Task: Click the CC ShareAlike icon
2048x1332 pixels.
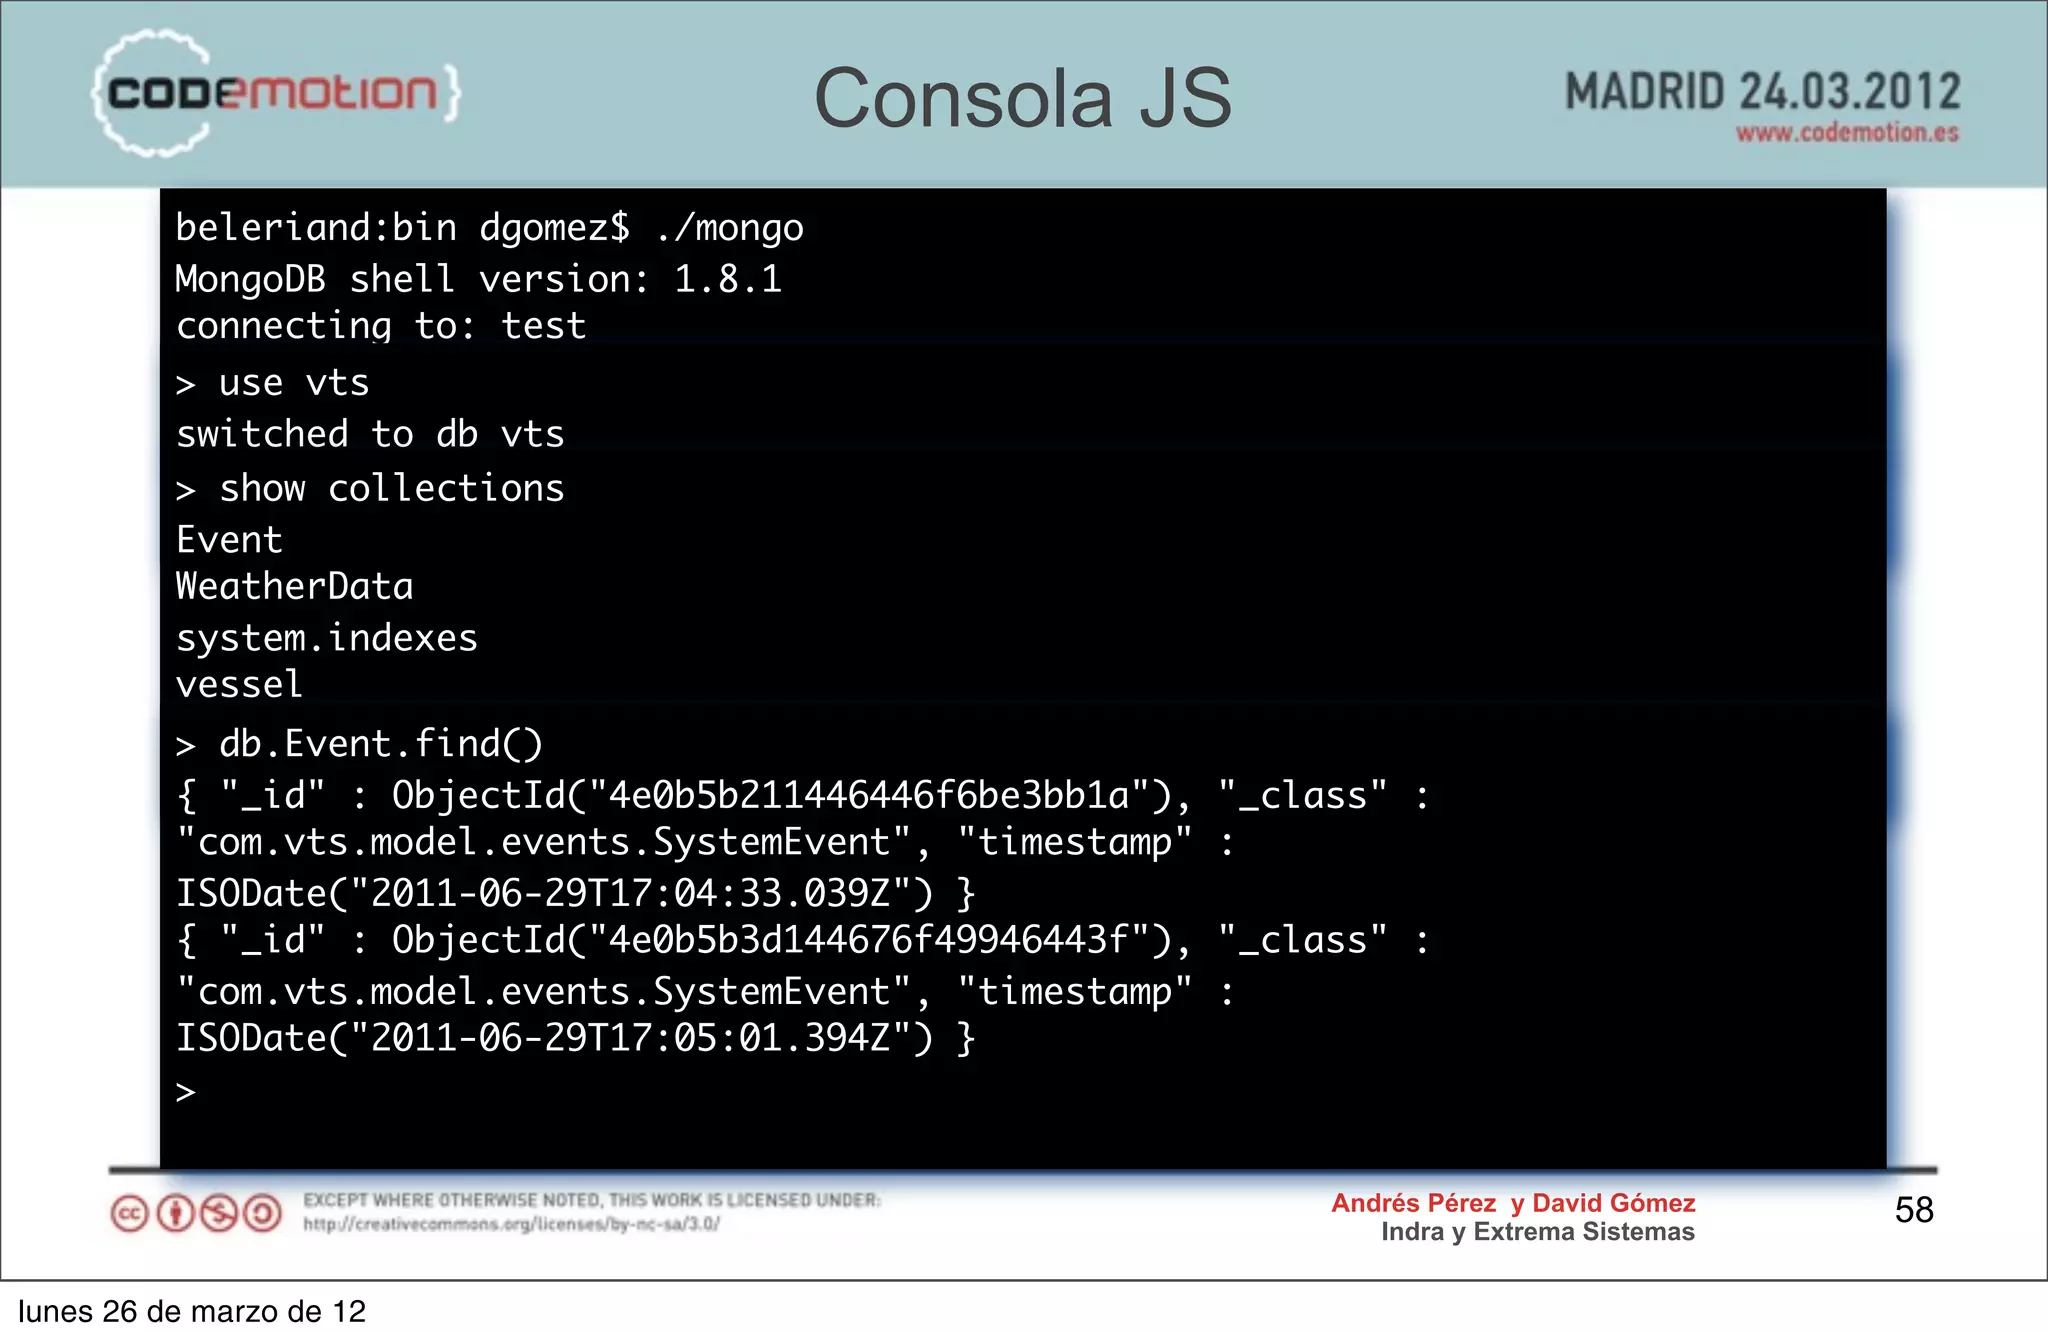Action: point(263,1213)
